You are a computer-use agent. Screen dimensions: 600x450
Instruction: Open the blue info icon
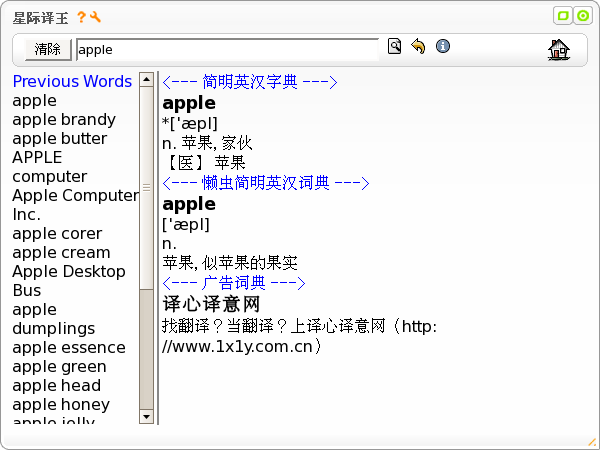click(443, 46)
